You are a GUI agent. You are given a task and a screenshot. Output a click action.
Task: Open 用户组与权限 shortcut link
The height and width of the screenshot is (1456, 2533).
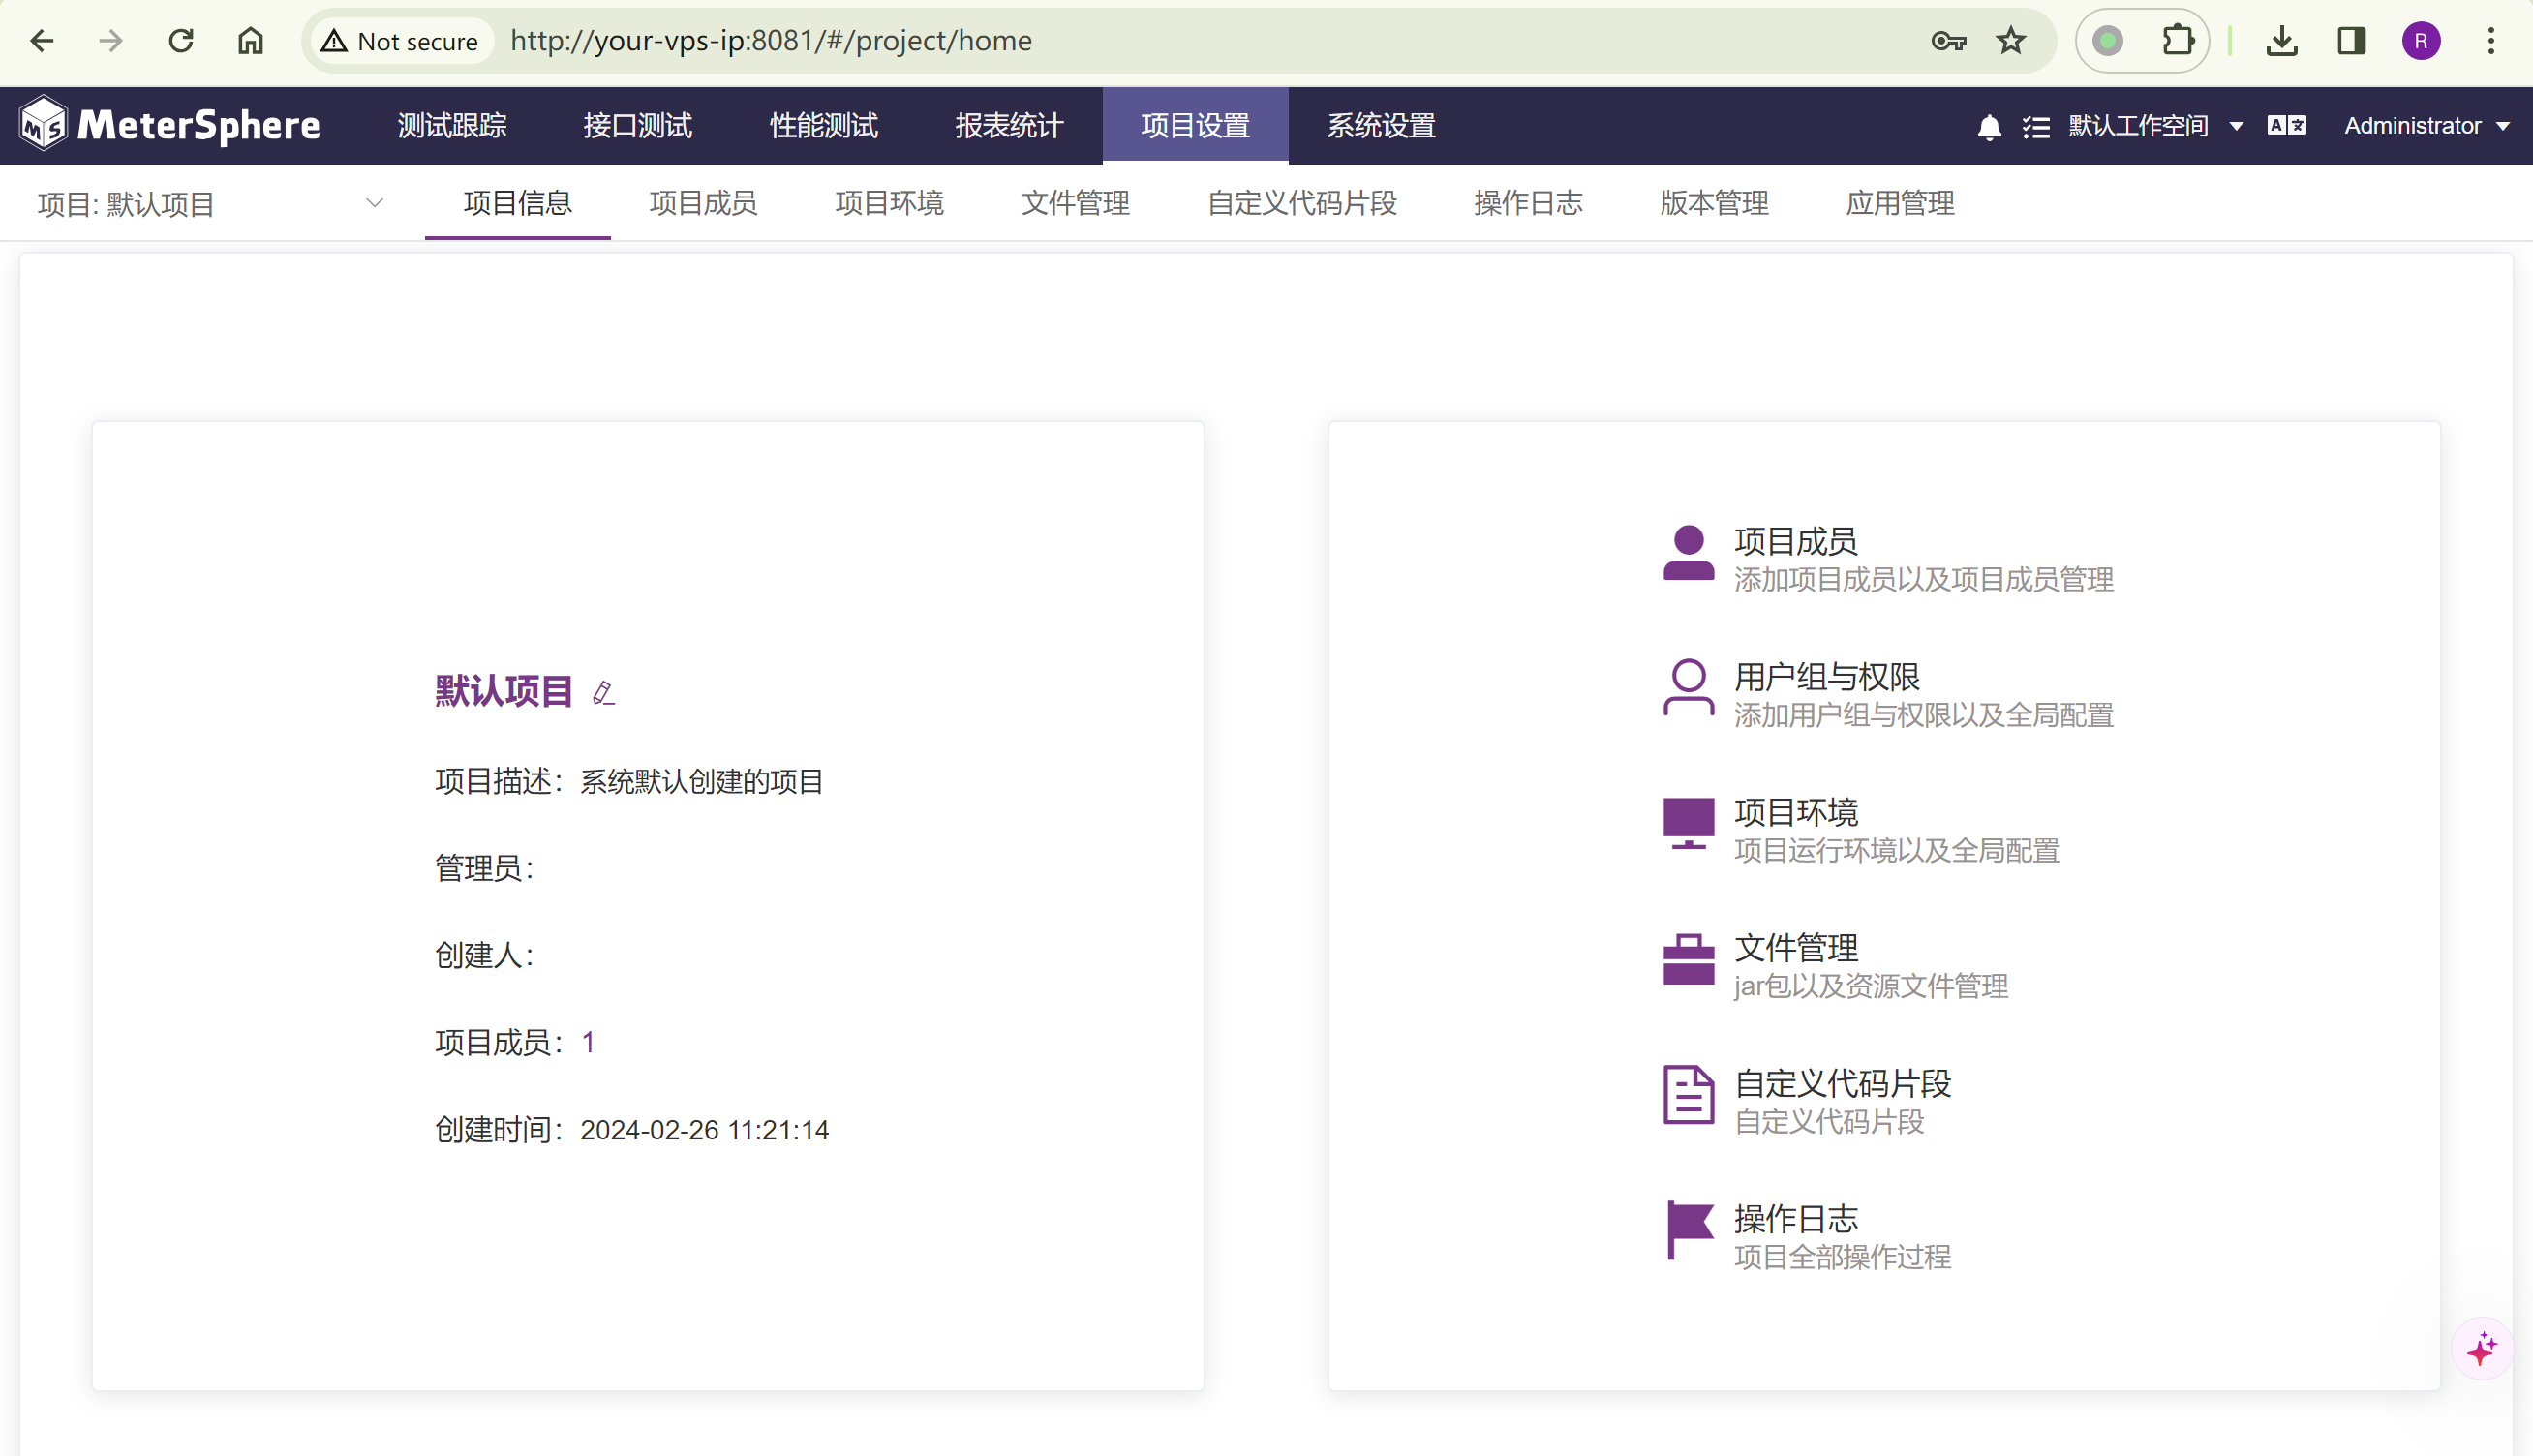click(1826, 677)
